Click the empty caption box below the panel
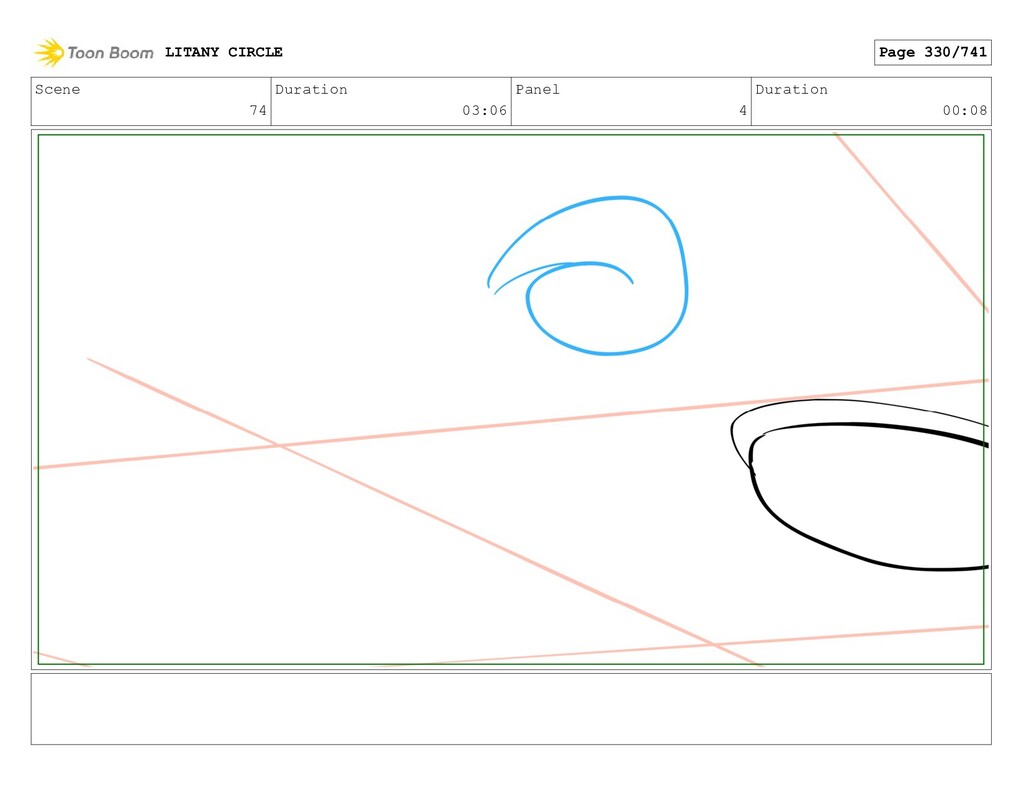This screenshot has width=1024, height=791. 511,709
